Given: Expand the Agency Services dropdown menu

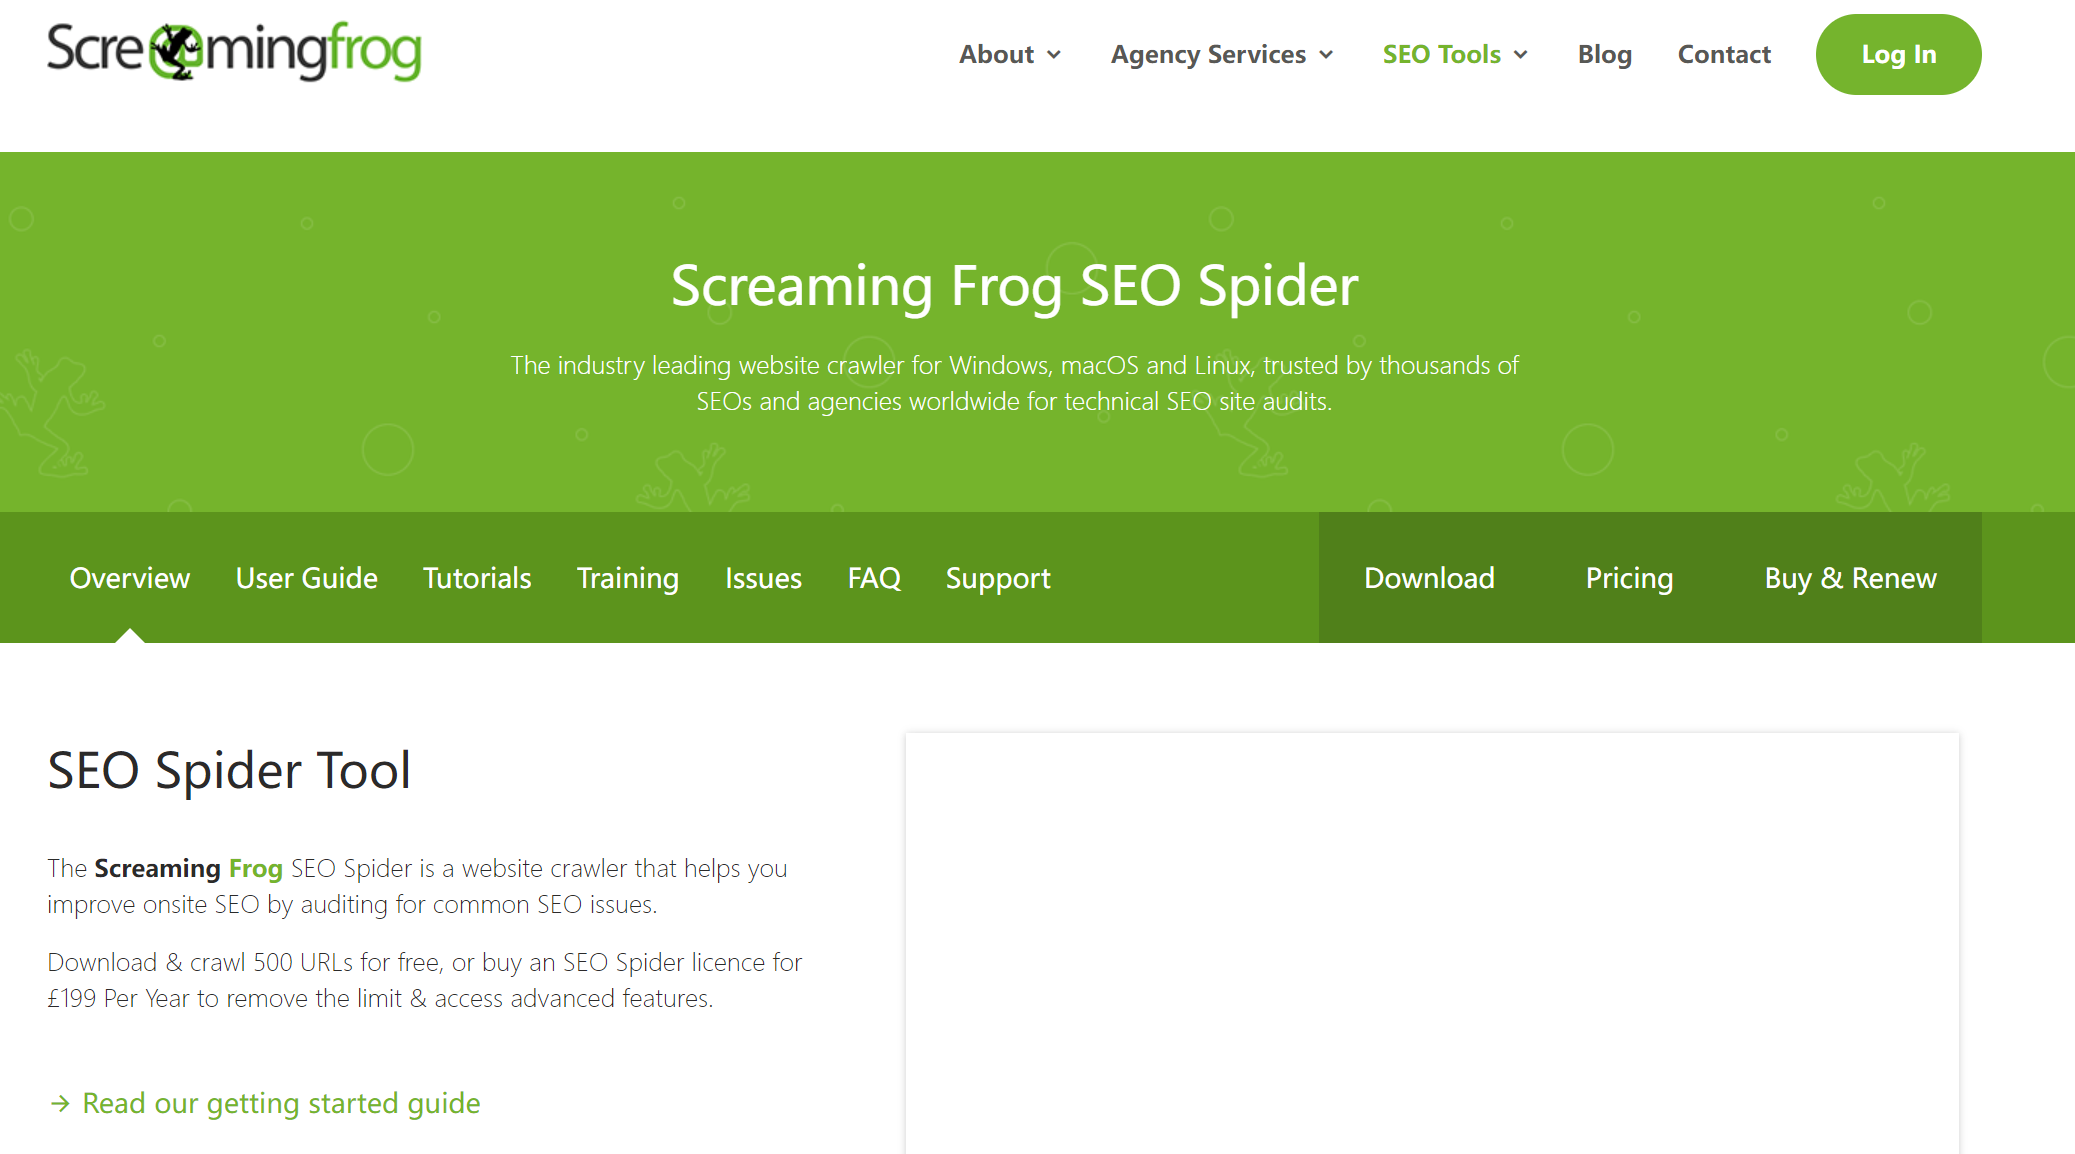Looking at the screenshot, I should (1221, 54).
